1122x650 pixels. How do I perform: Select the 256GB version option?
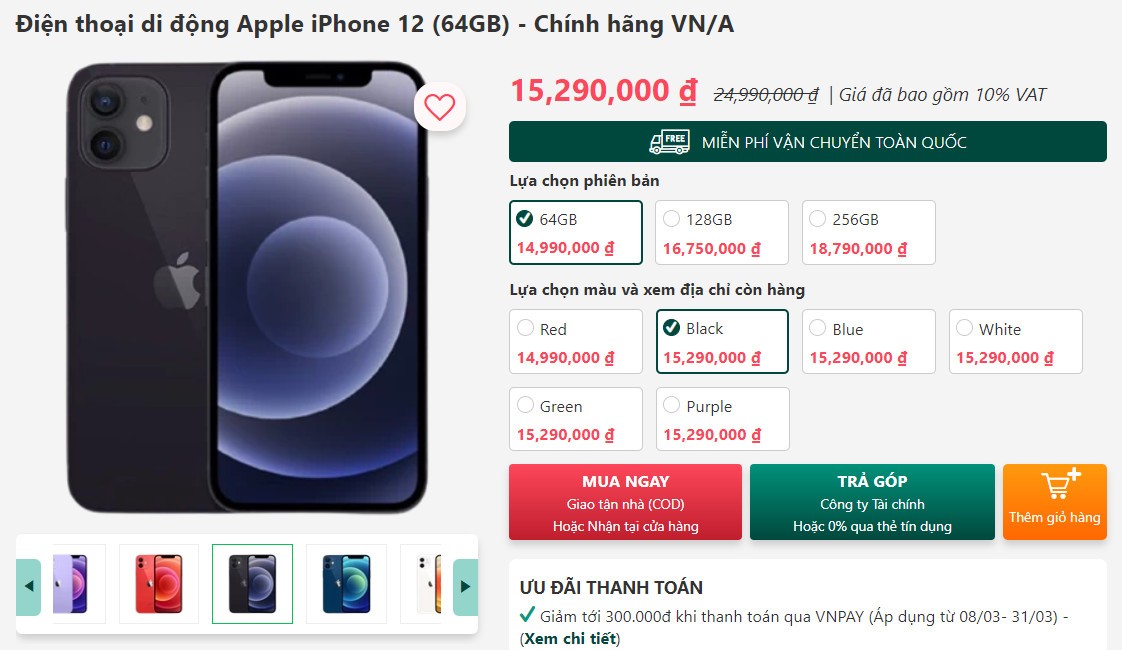(869, 233)
